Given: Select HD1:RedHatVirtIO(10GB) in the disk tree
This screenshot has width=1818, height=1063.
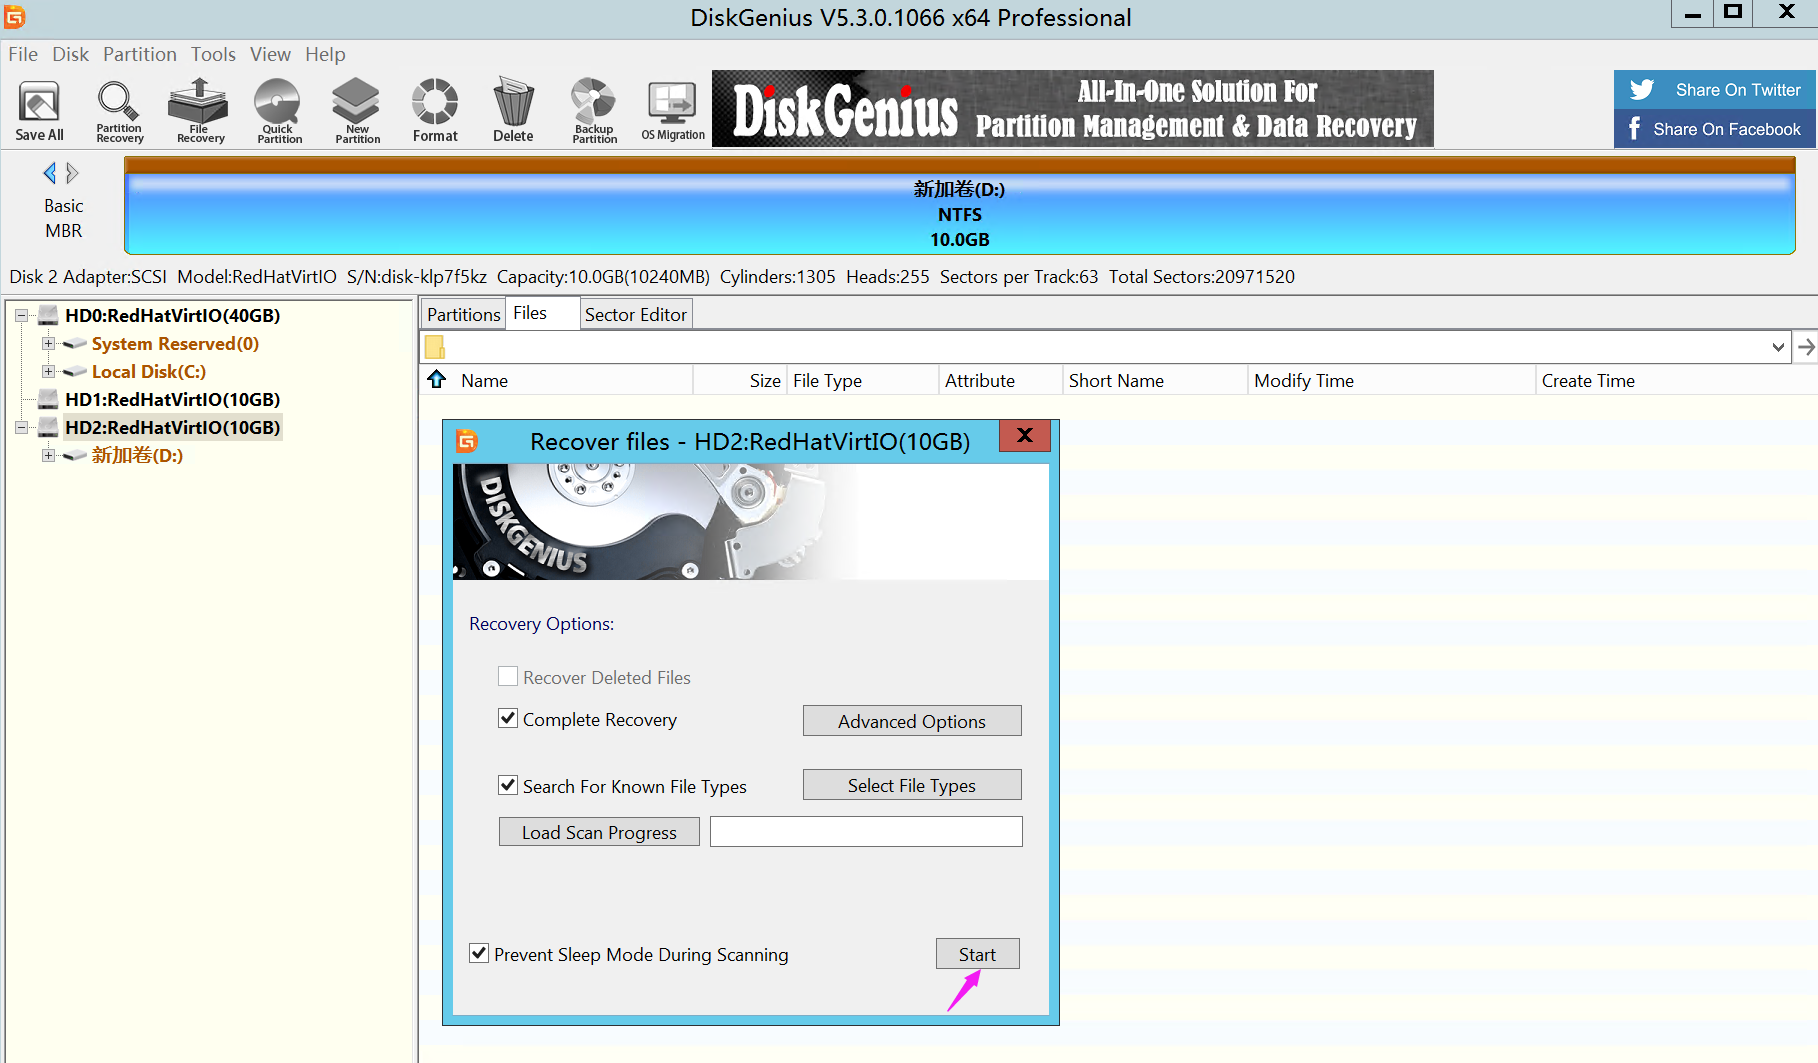Looking at the screenshot, I should (x=172, y=400).
